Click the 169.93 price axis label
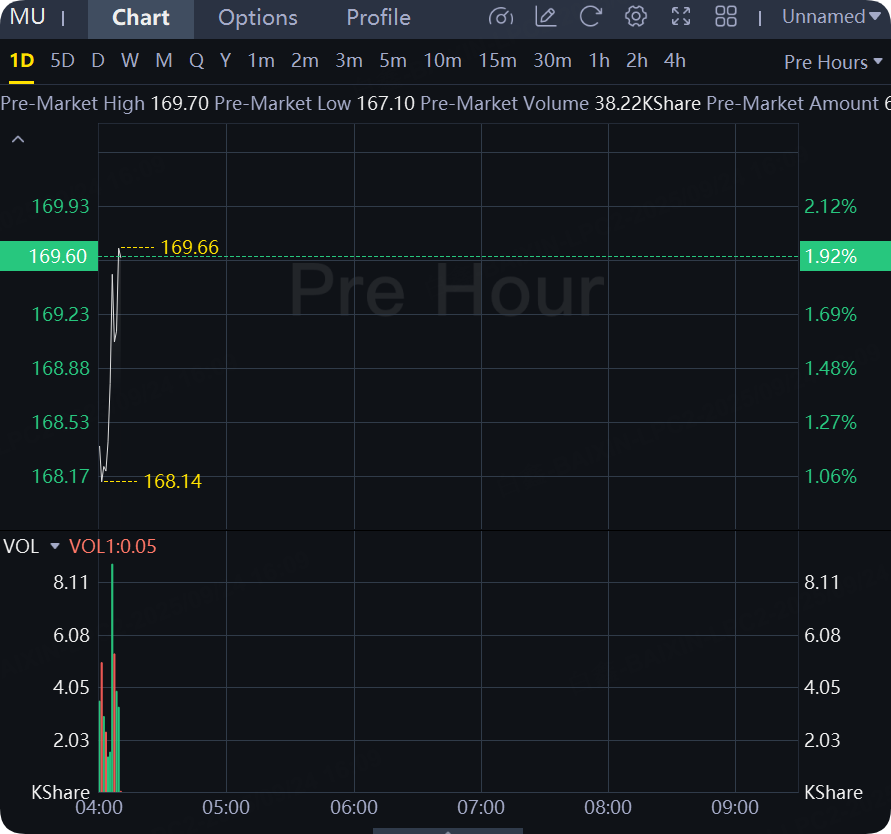 click(61, 206)
